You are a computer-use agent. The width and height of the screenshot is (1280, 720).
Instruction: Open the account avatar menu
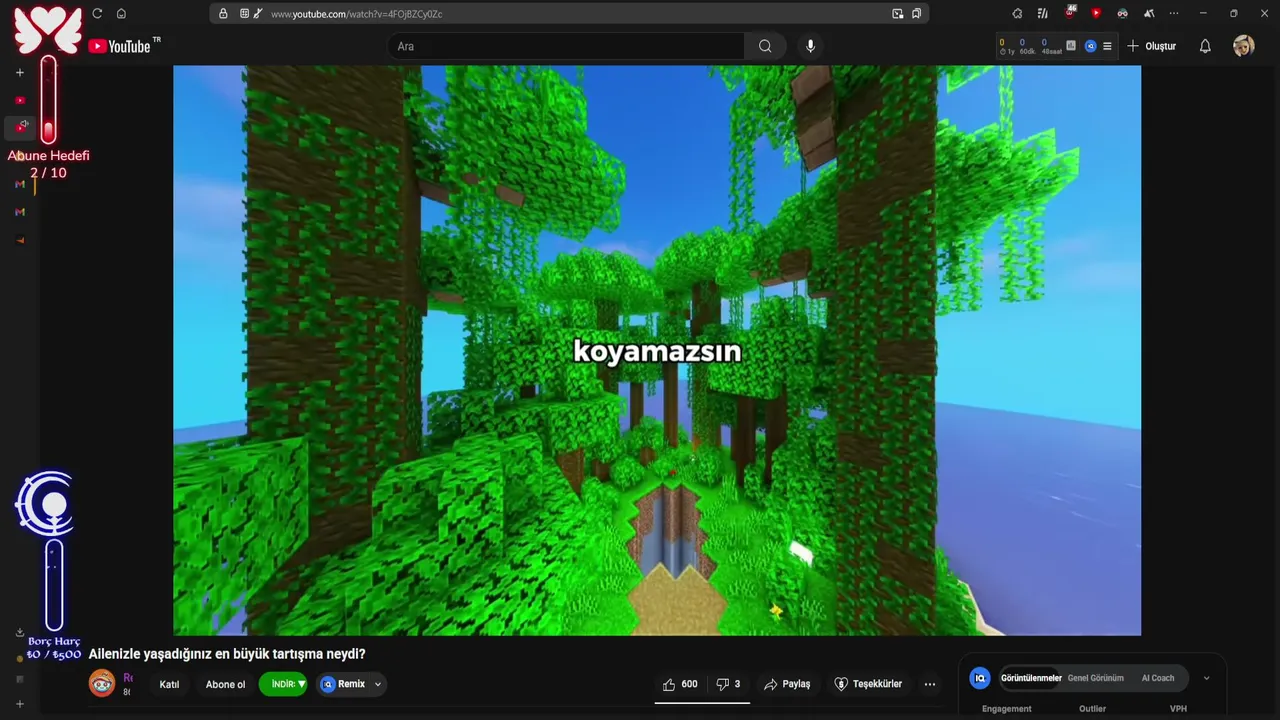point(1243,46)
